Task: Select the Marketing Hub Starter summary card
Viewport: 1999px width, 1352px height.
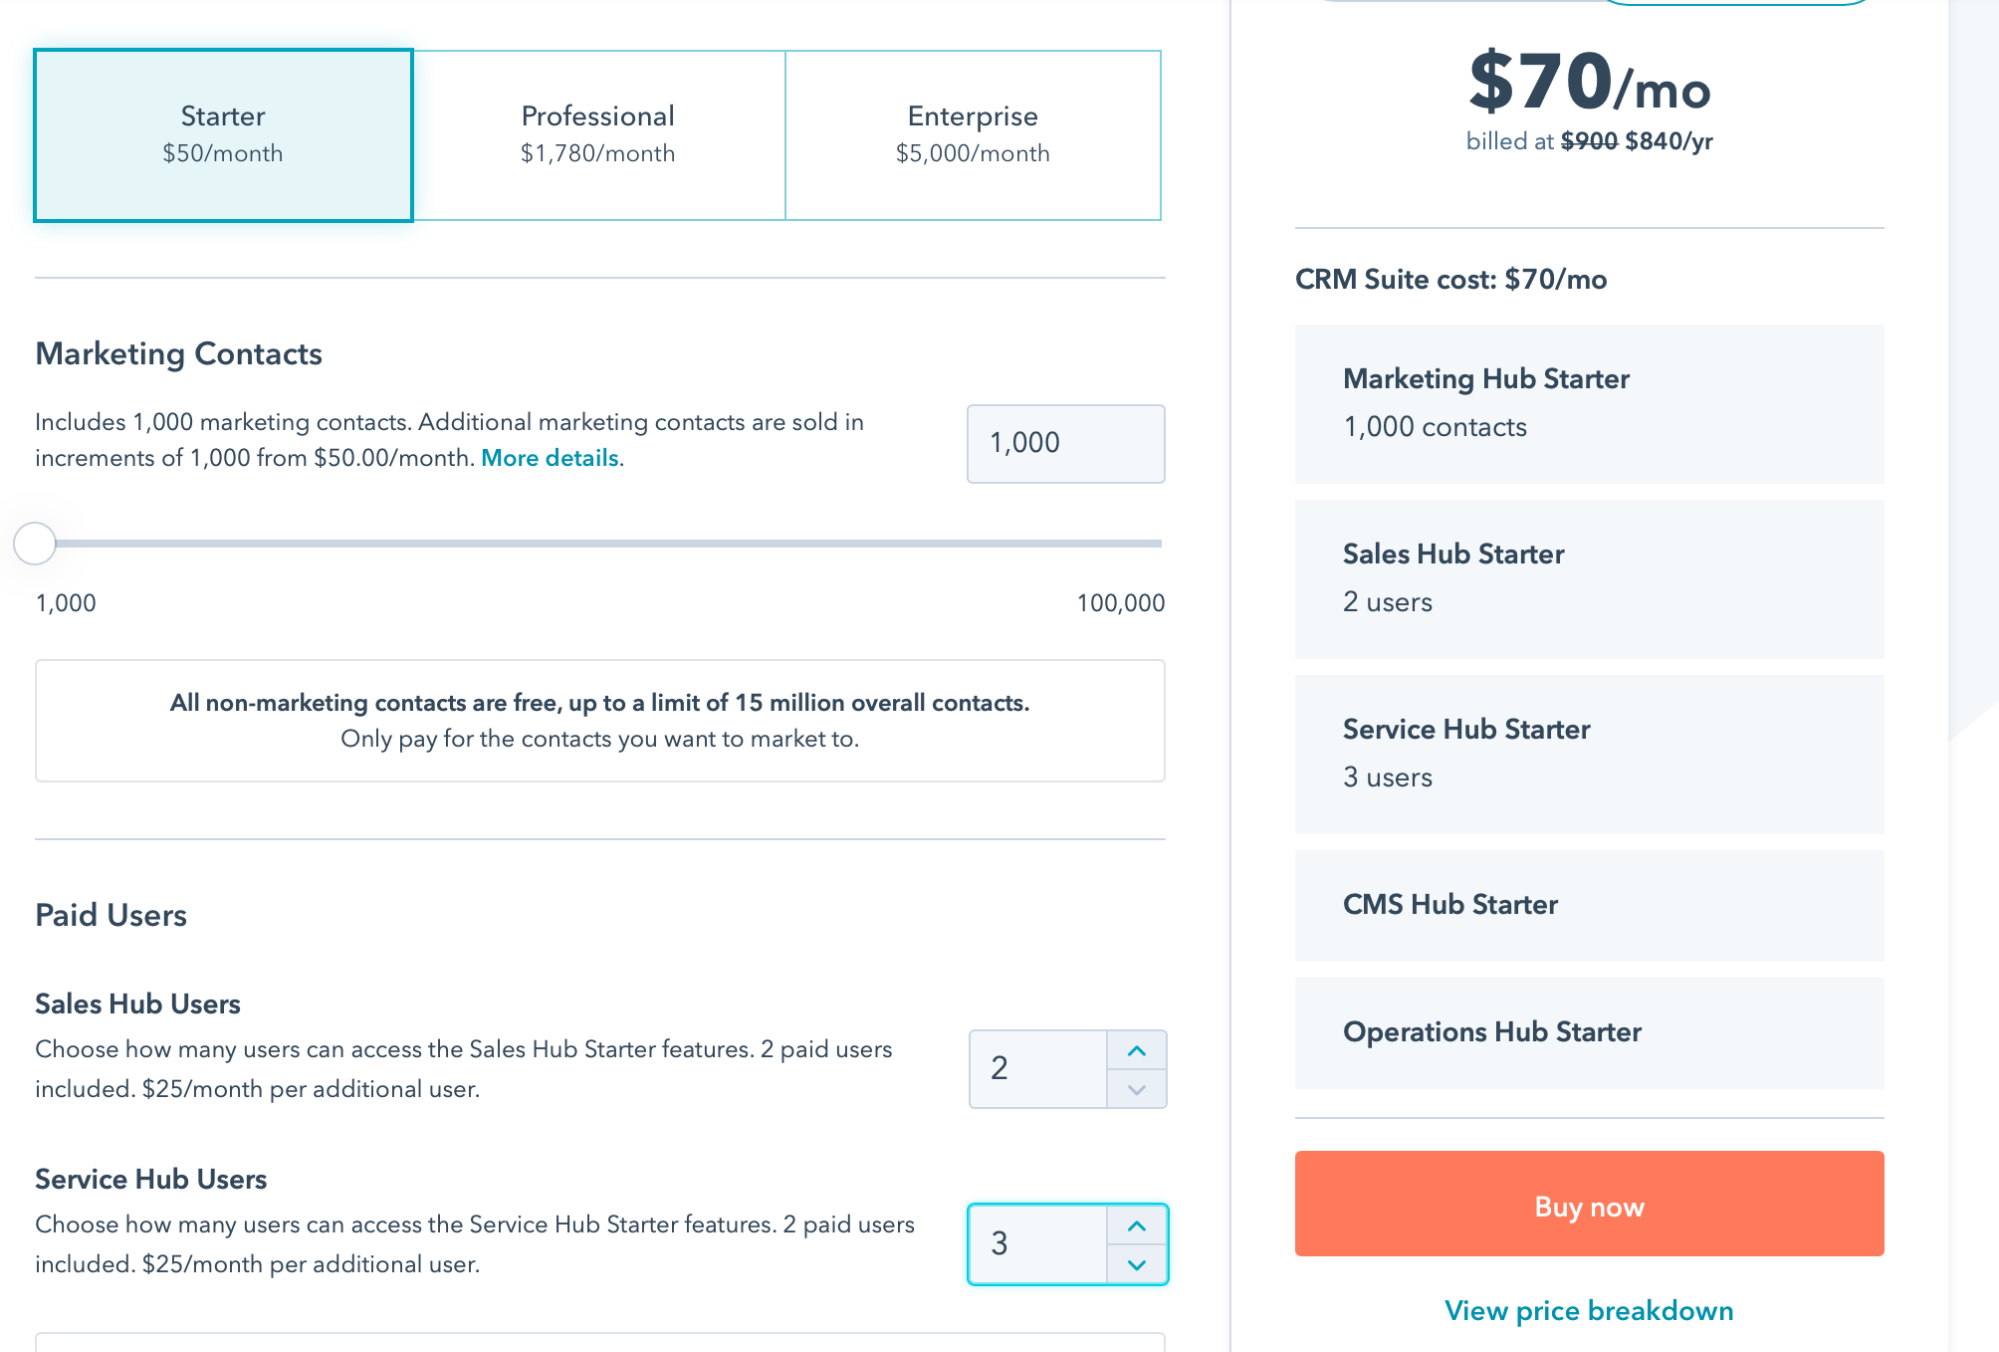Action: point(1588,402)
